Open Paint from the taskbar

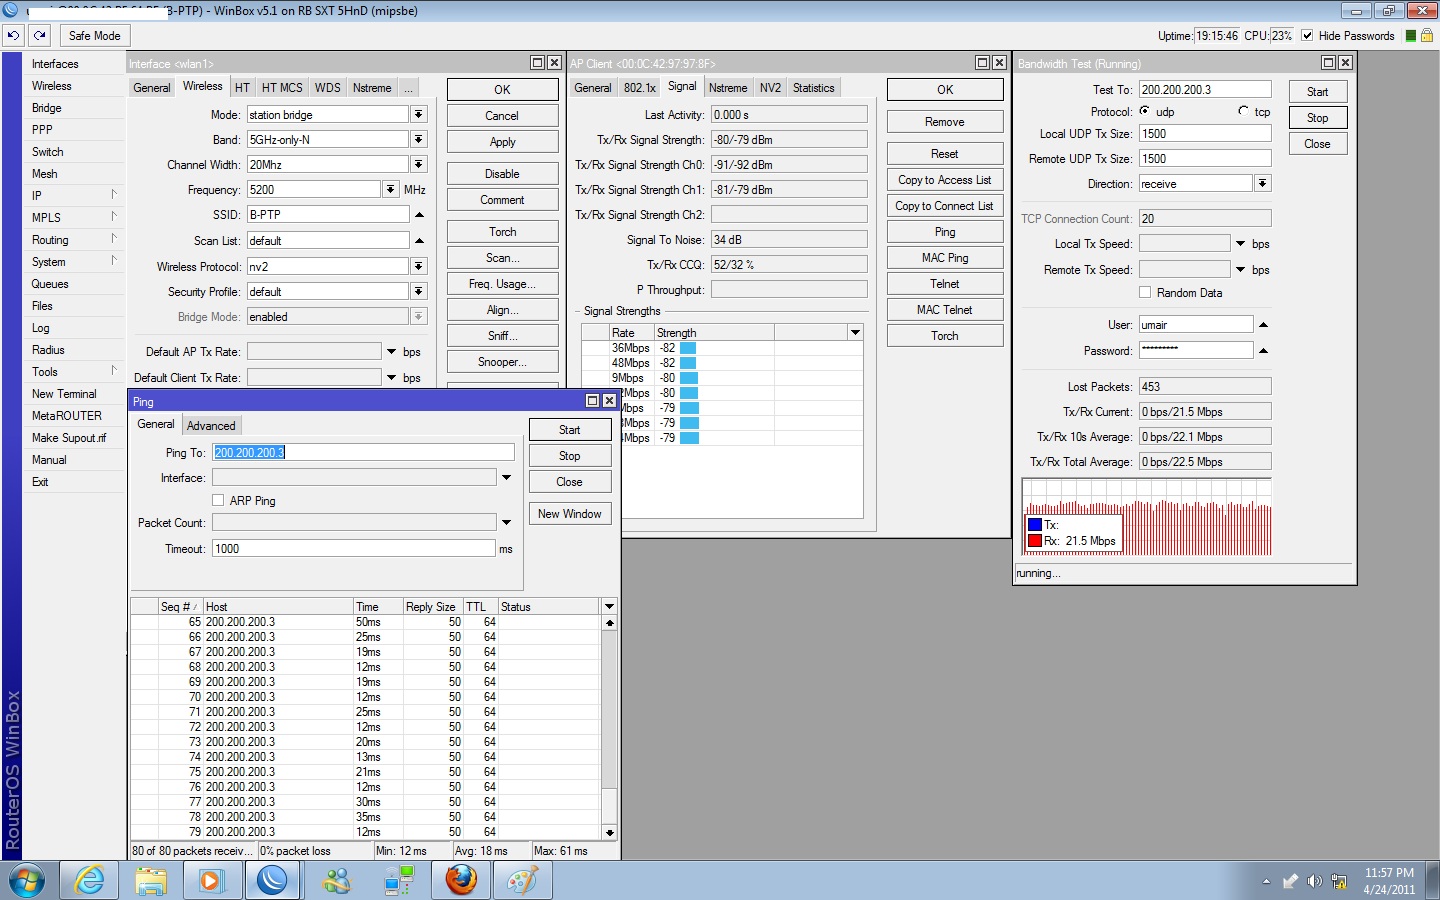[522, 880]
